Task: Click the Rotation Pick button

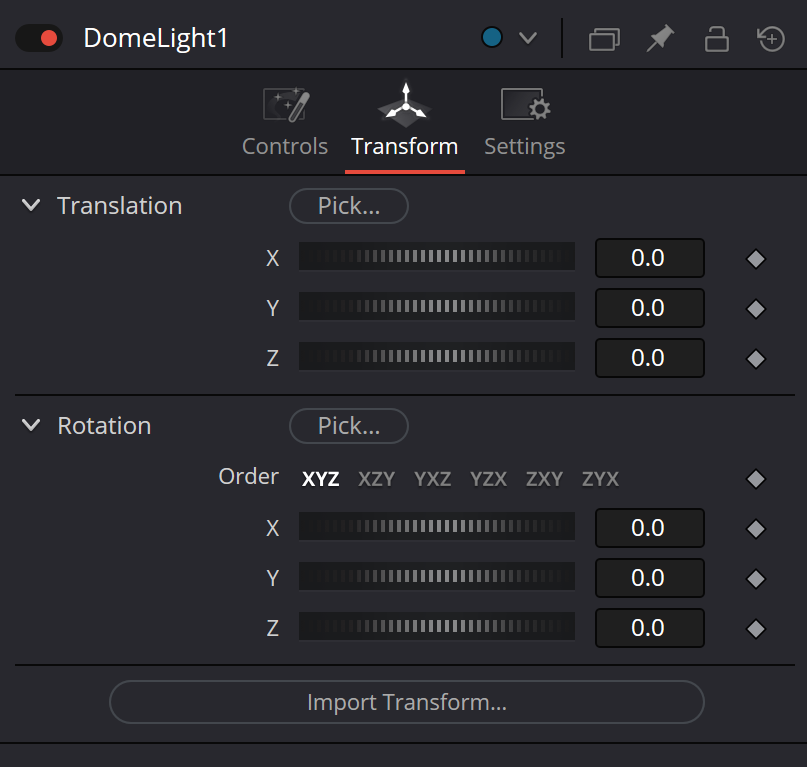Action: [x=349, y=426]
